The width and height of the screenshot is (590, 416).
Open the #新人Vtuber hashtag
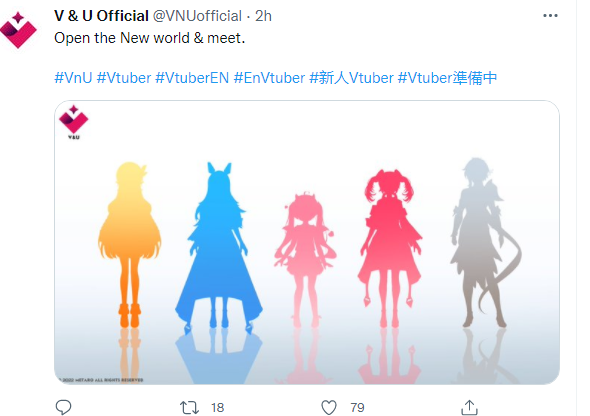coord(351,78)
